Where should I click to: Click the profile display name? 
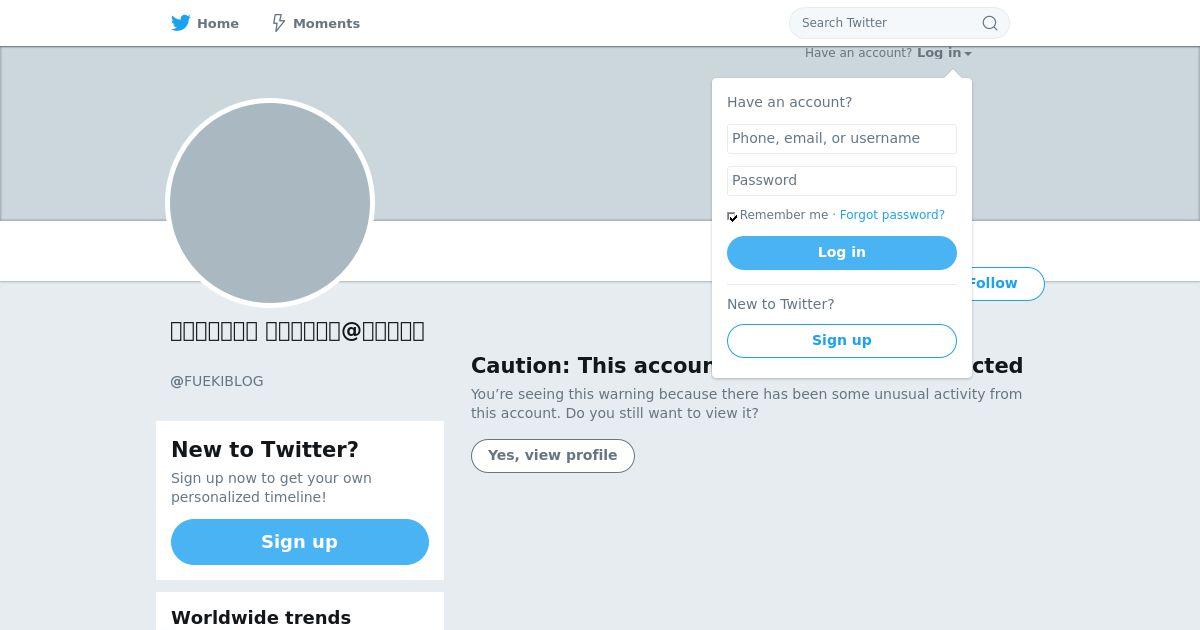298,331
